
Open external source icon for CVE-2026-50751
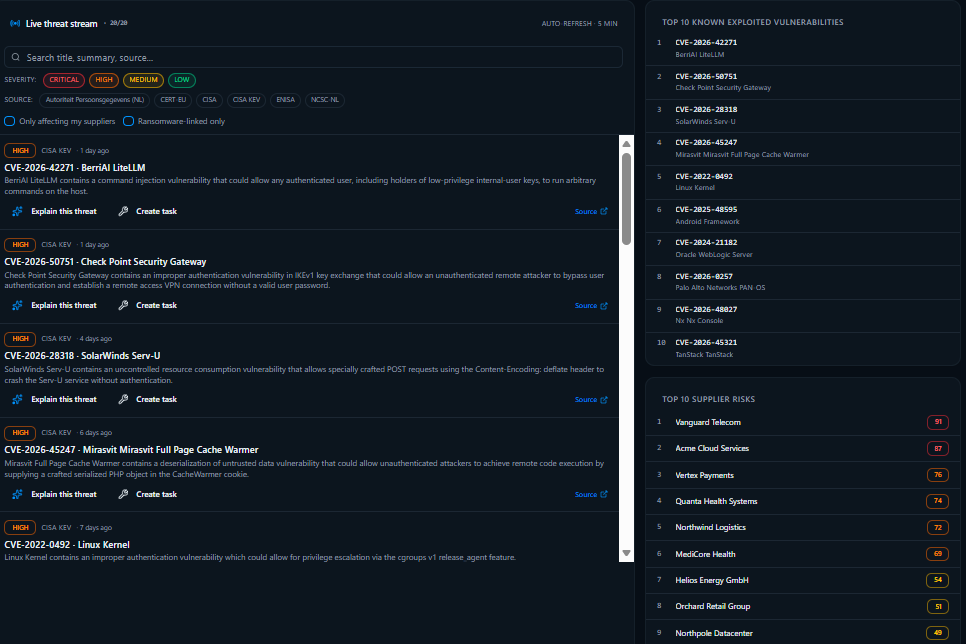pos(604,306)
